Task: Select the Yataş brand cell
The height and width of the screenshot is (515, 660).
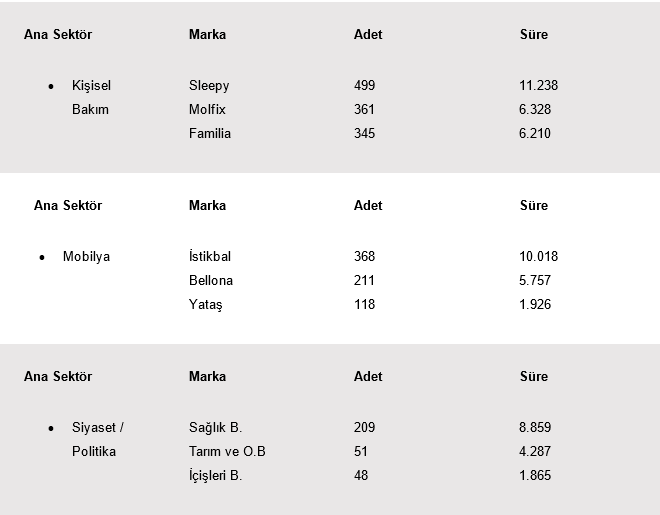Action: click(205, 305)
